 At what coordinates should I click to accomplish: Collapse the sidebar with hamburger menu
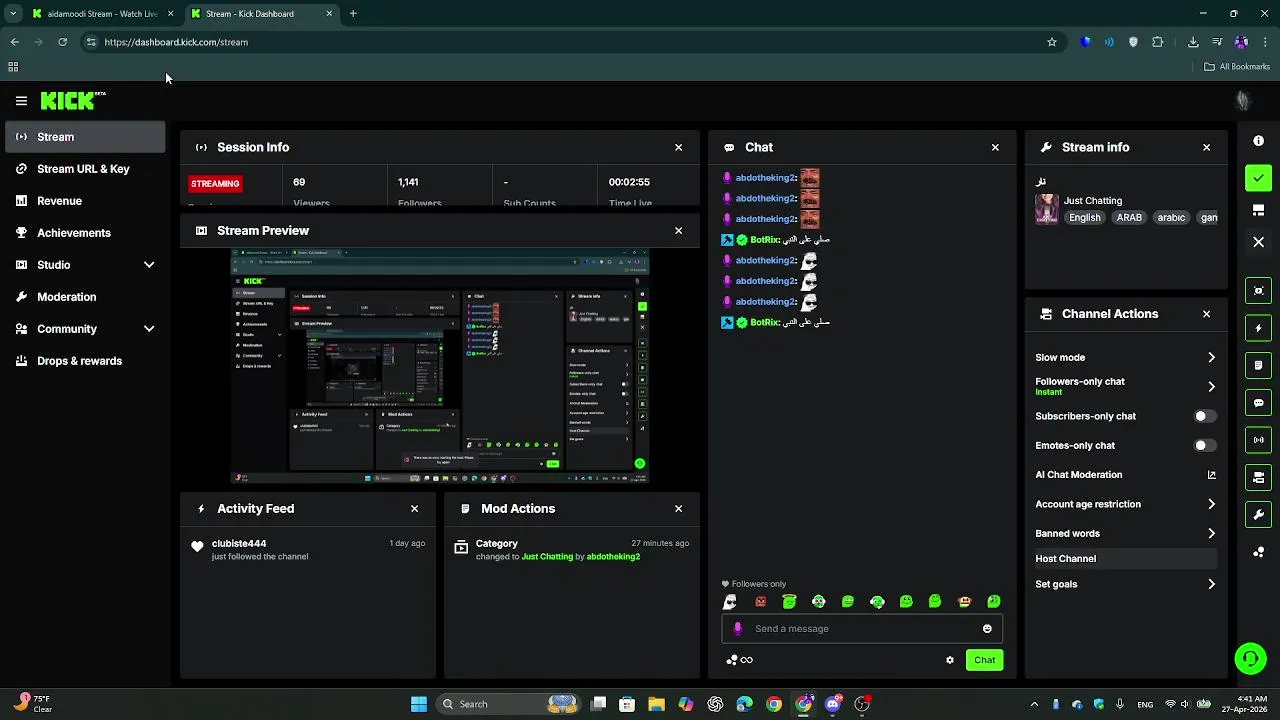click(x=21, y=101)
